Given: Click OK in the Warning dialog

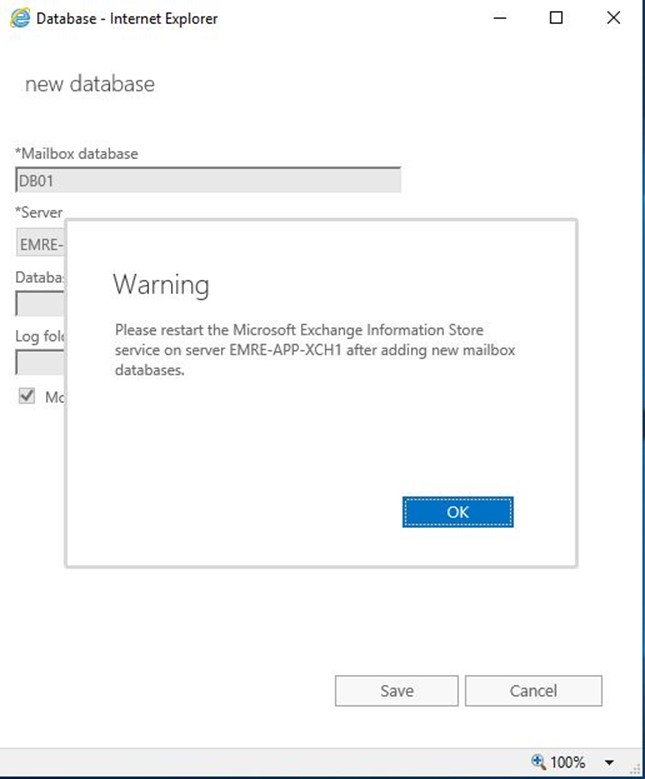Looking at the screenshot, I should point(458,512).
